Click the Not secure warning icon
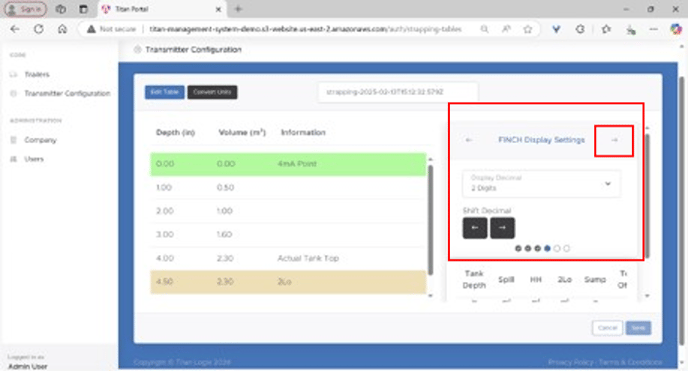Viewport: 688px width, 371px height. point(91,29)
